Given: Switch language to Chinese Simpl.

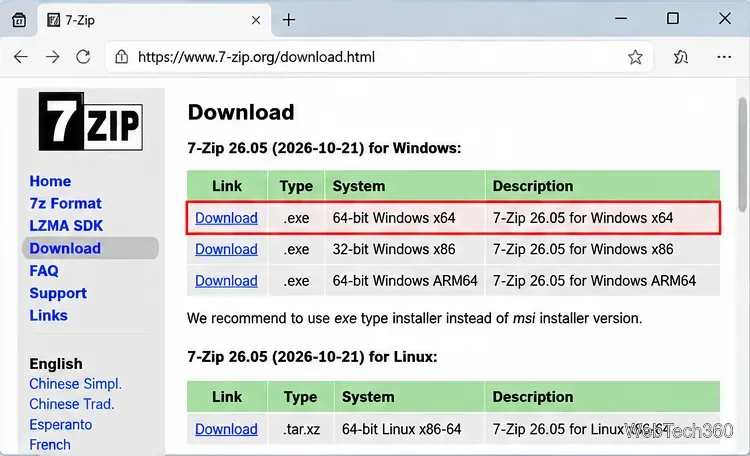Looking at the screenshot, I should pyautogui.click(x=76, y=384).
